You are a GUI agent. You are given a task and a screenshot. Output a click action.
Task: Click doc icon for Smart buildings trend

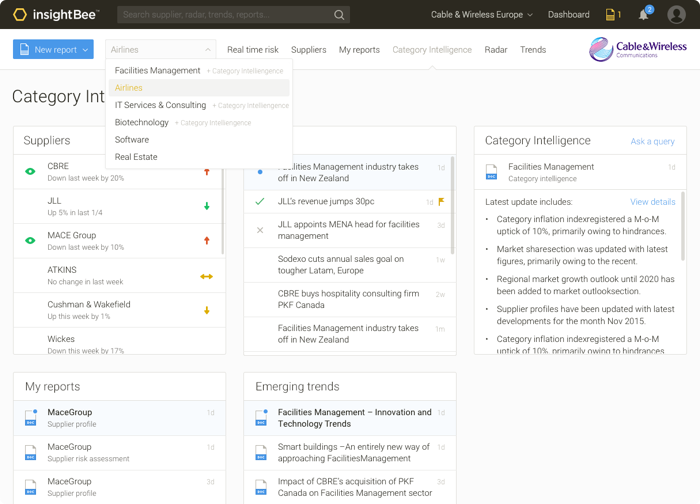point(261,452)
